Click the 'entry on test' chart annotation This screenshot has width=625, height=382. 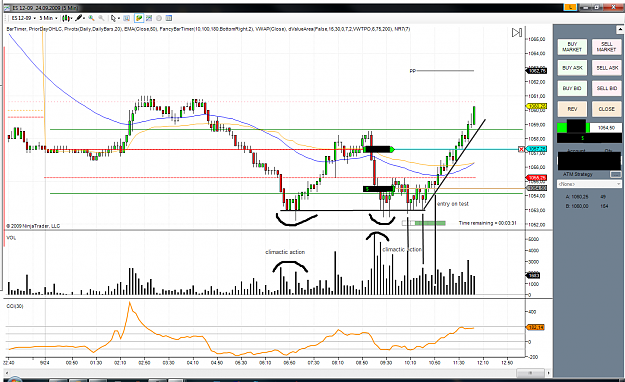point(453,204)
